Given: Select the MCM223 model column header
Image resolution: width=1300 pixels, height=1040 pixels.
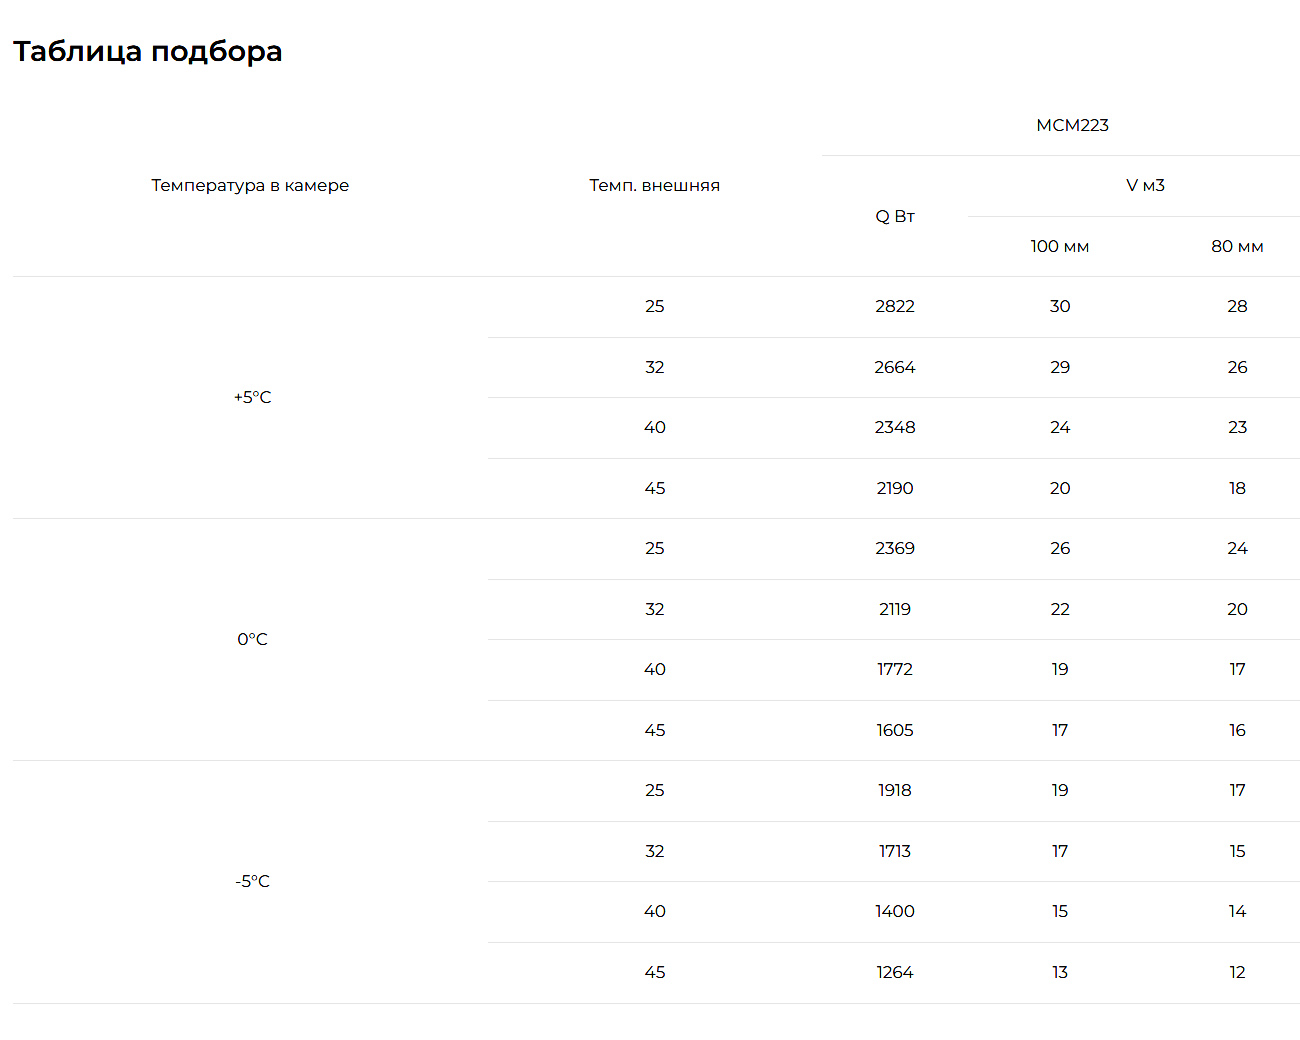Looking at the screenshot, I should pos(1072,125).
